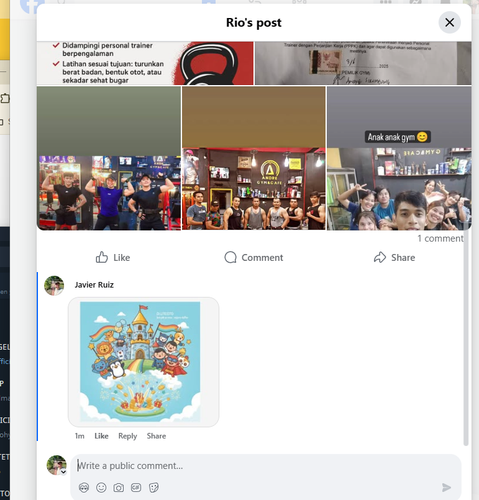
Task: Send the comment with the arrow icon
Action: [446, 487]
